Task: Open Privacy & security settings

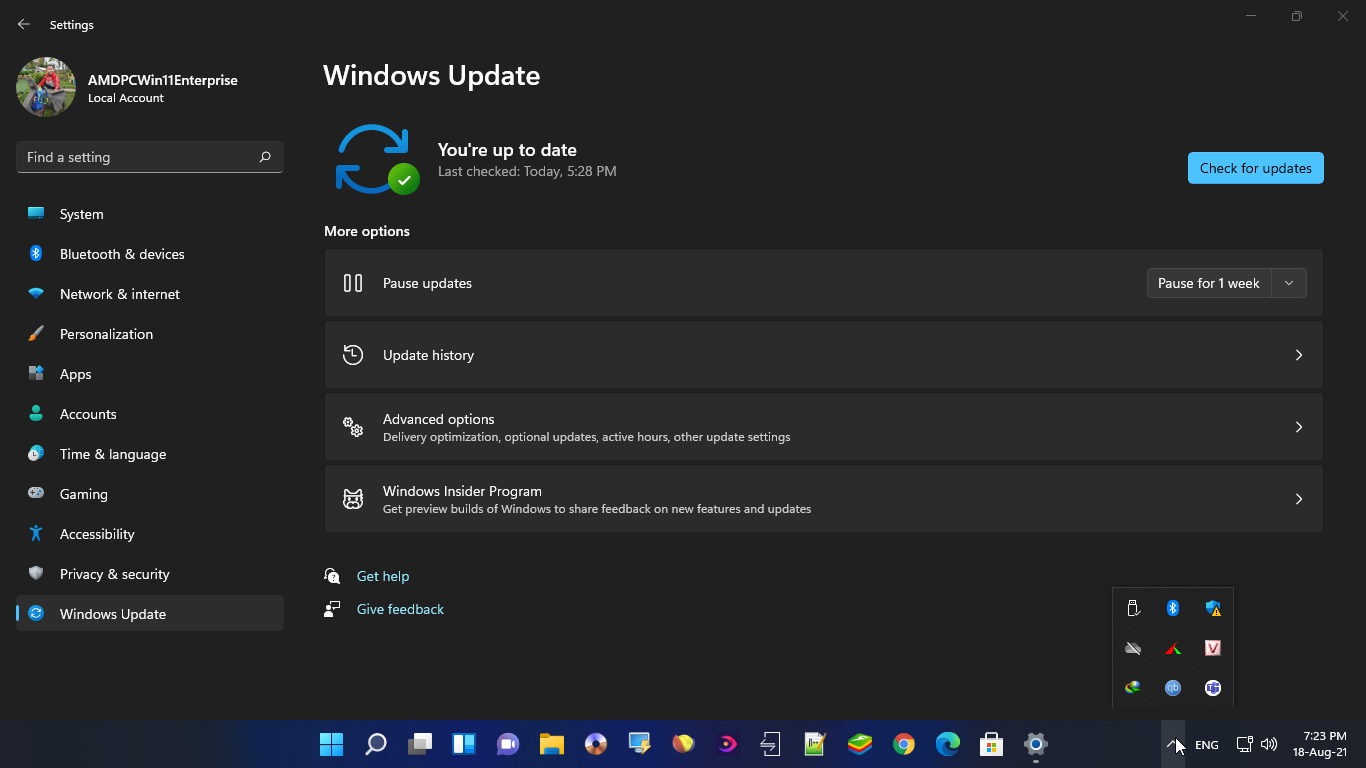Action: coord(150,574)
